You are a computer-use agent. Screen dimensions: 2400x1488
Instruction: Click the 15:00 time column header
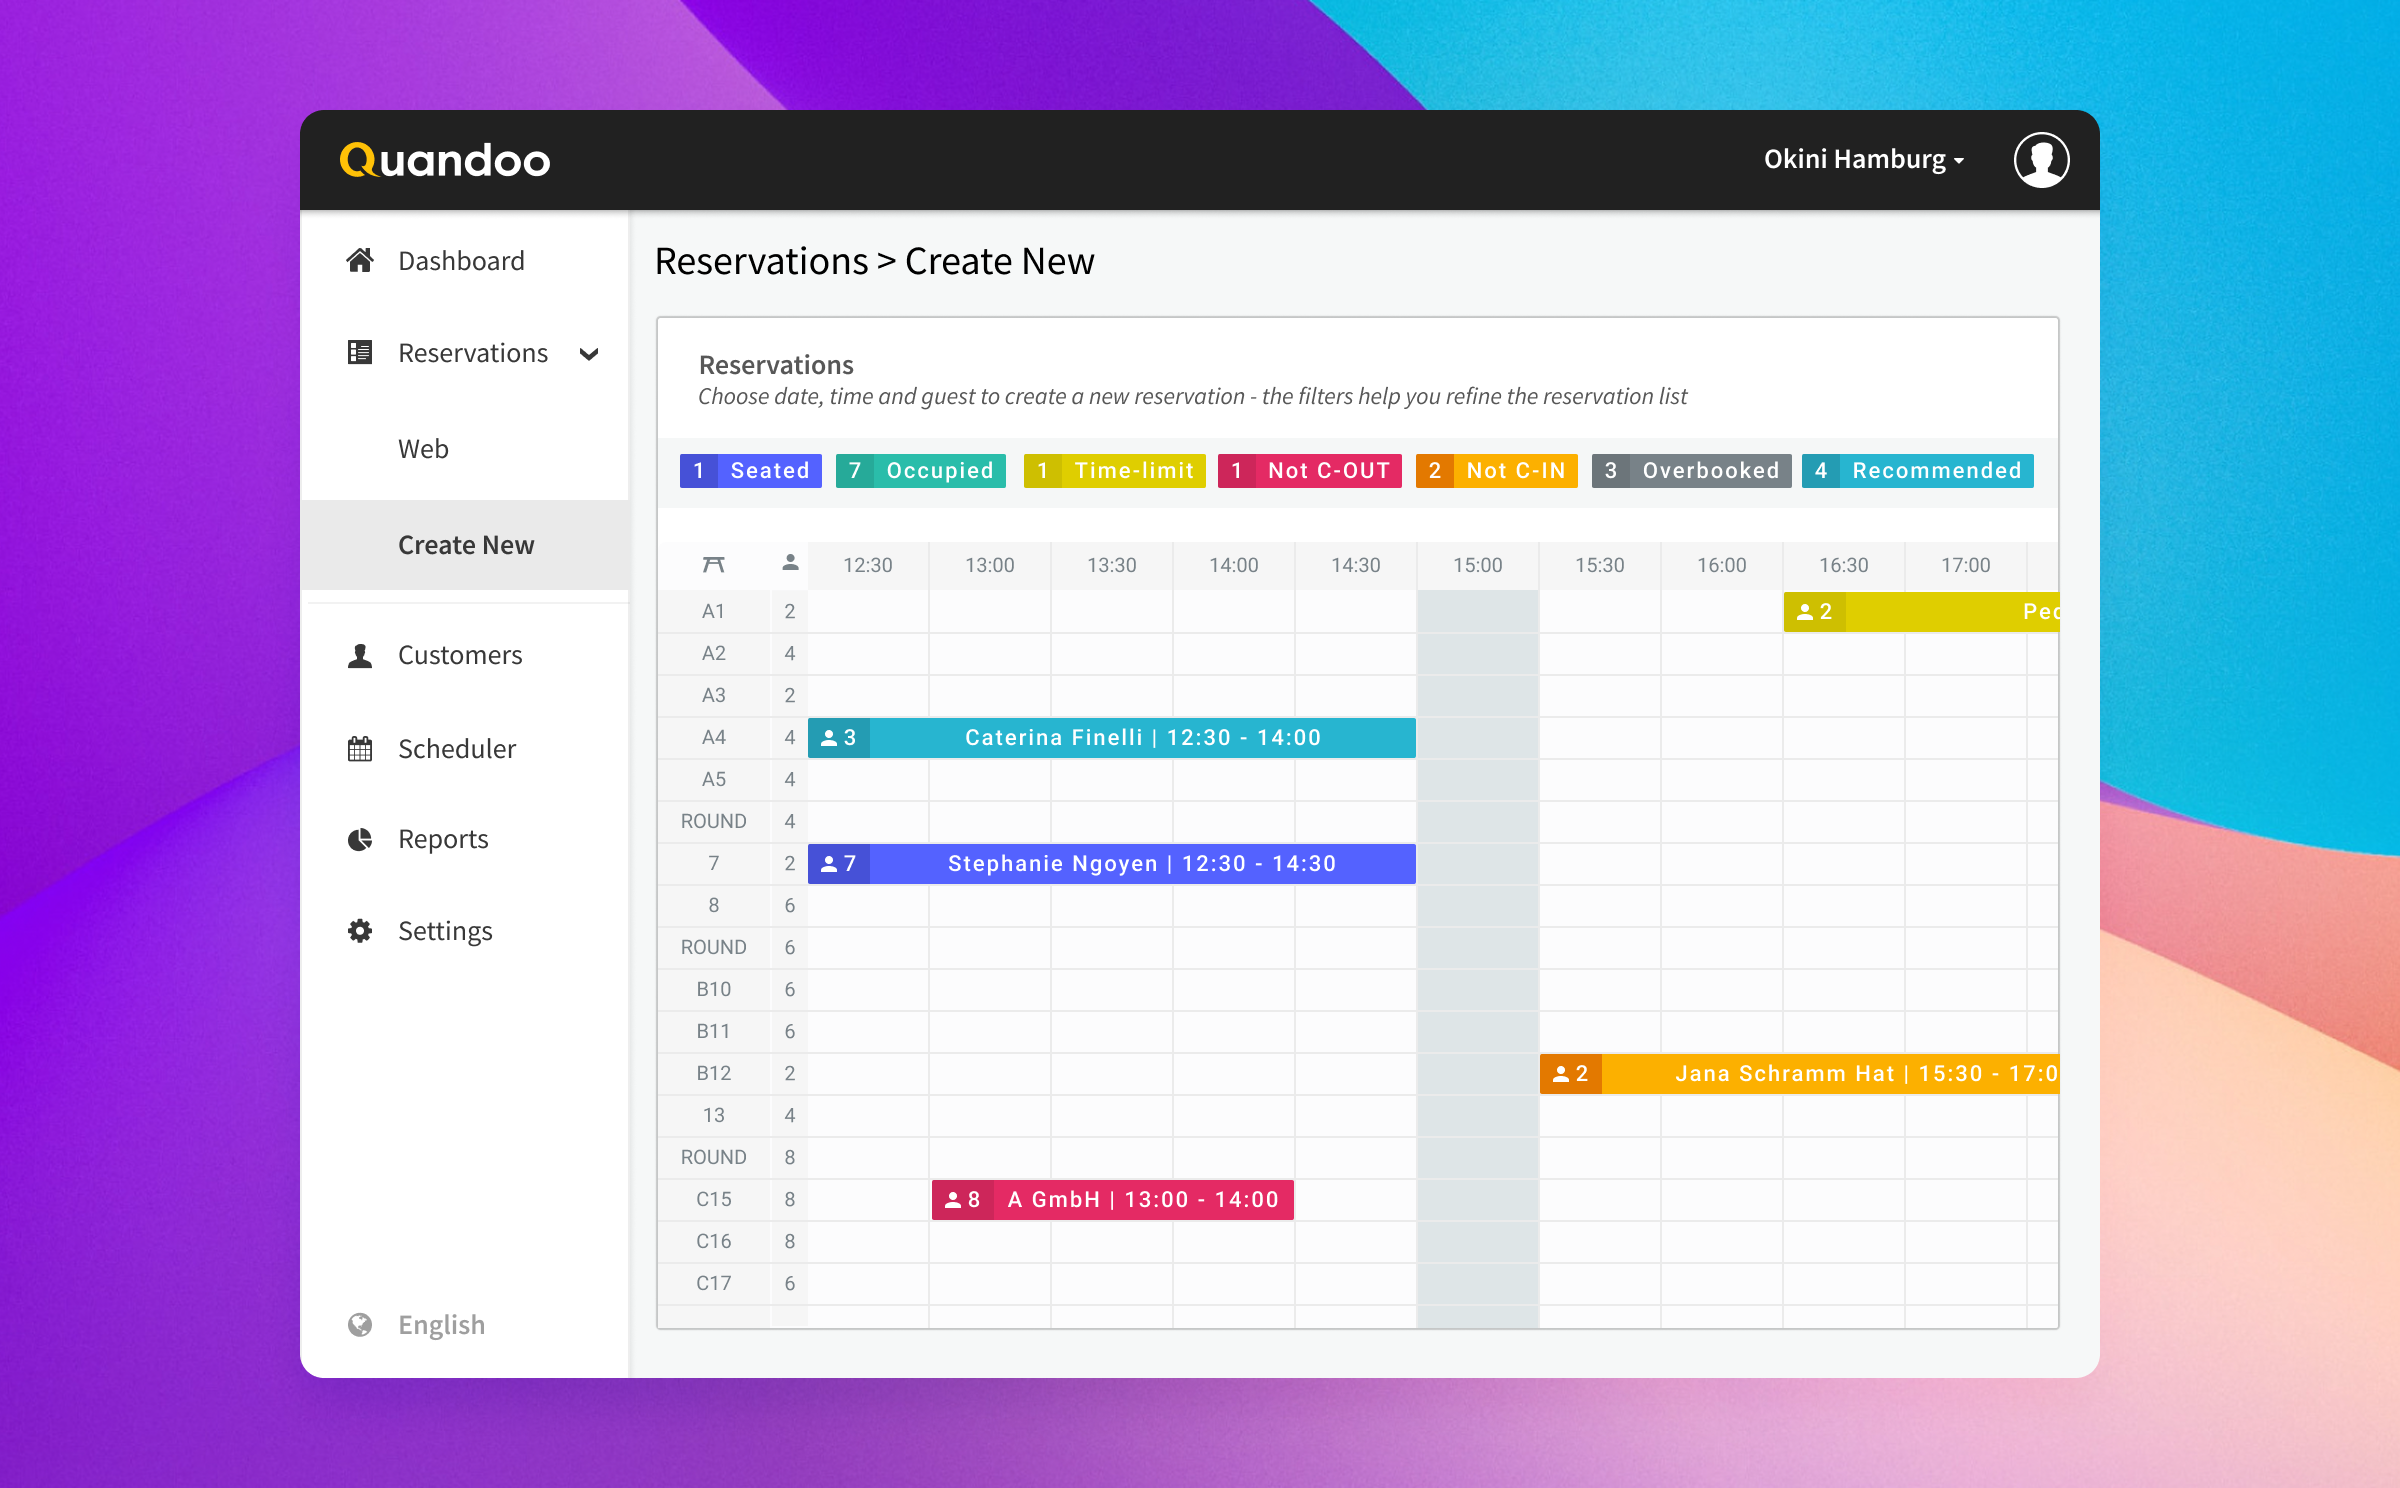[1478, 565]
